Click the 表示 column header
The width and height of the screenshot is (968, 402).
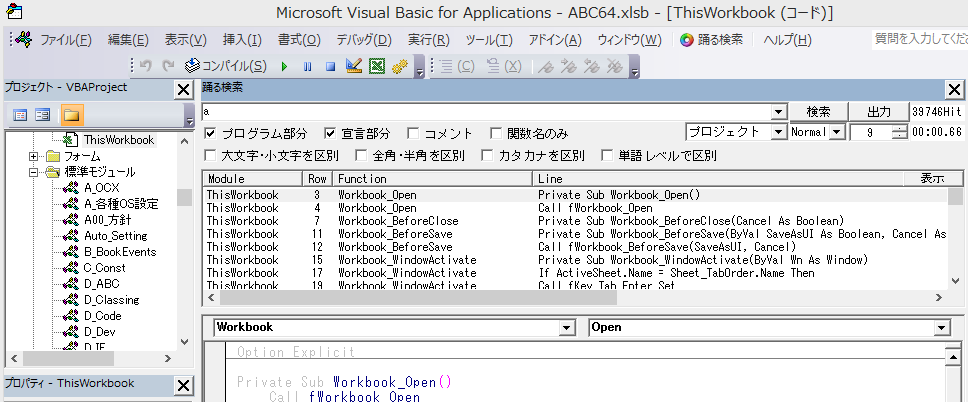tap(933, 179)
